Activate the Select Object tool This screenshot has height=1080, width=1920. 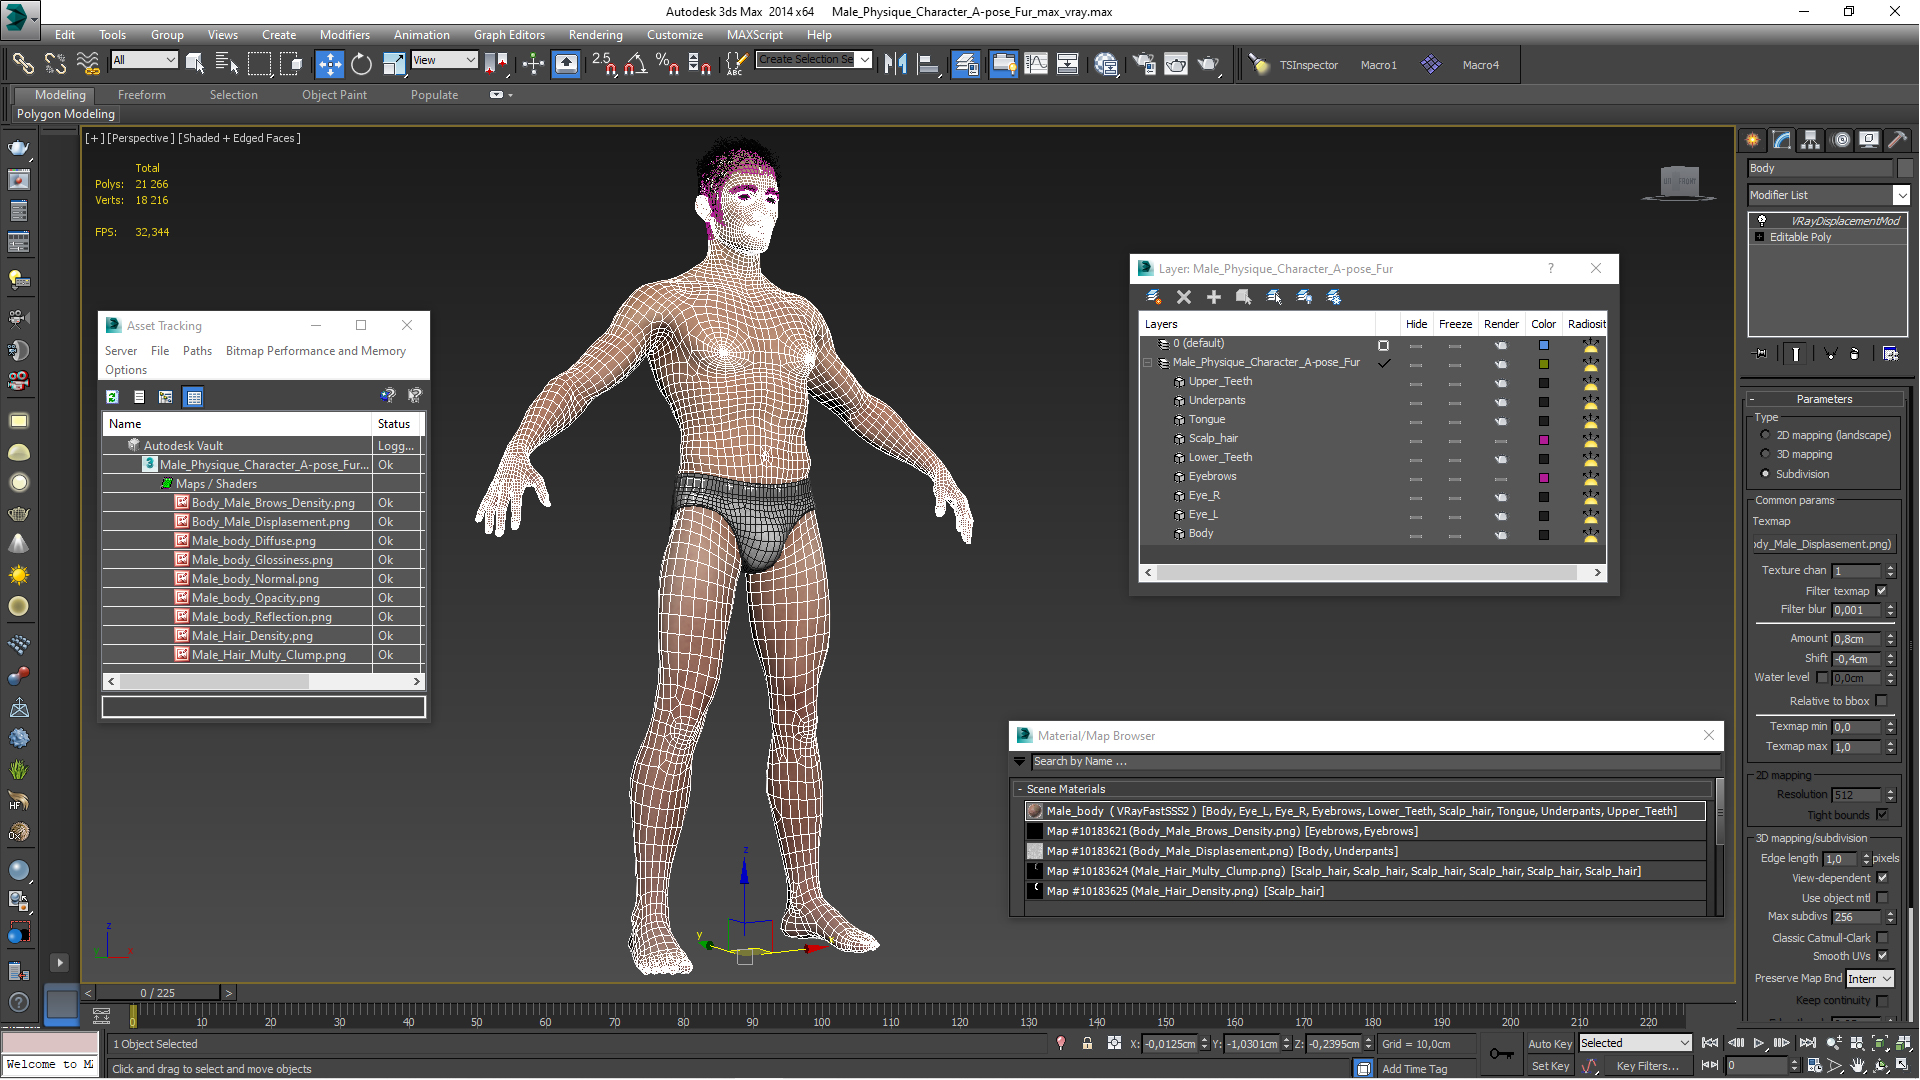[x=195, y=64]
